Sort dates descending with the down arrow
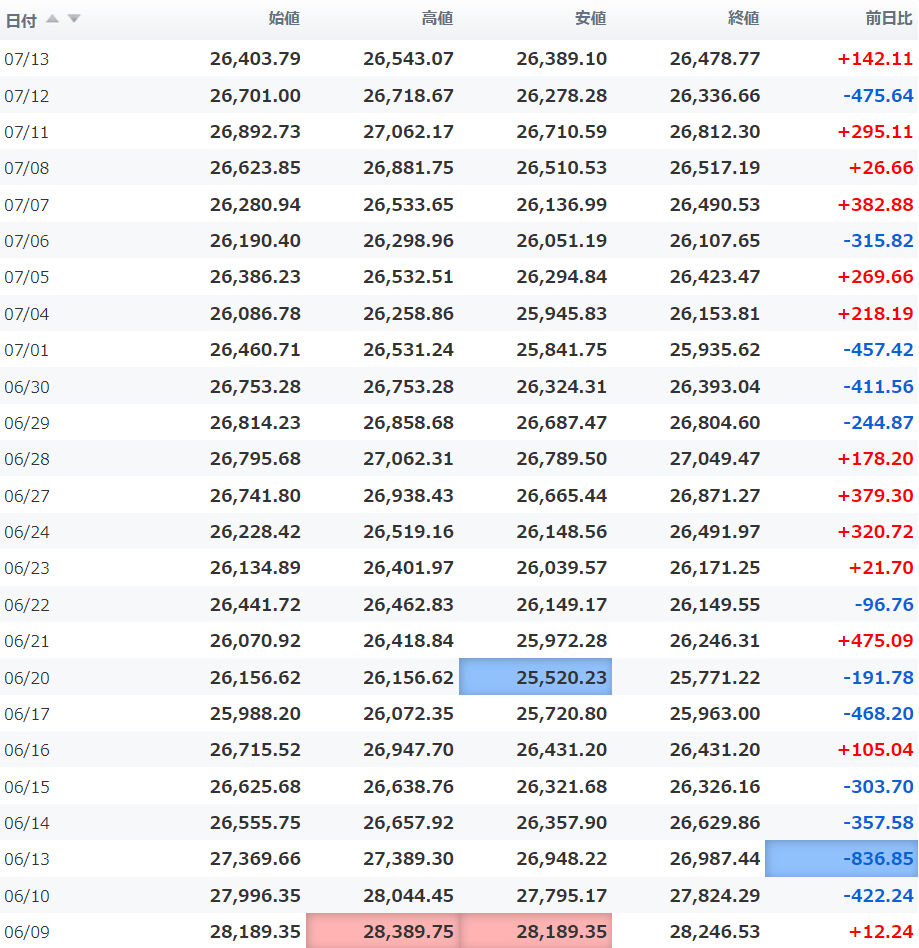The width and height of the screenshot is (919, 948). click(74, 19)
